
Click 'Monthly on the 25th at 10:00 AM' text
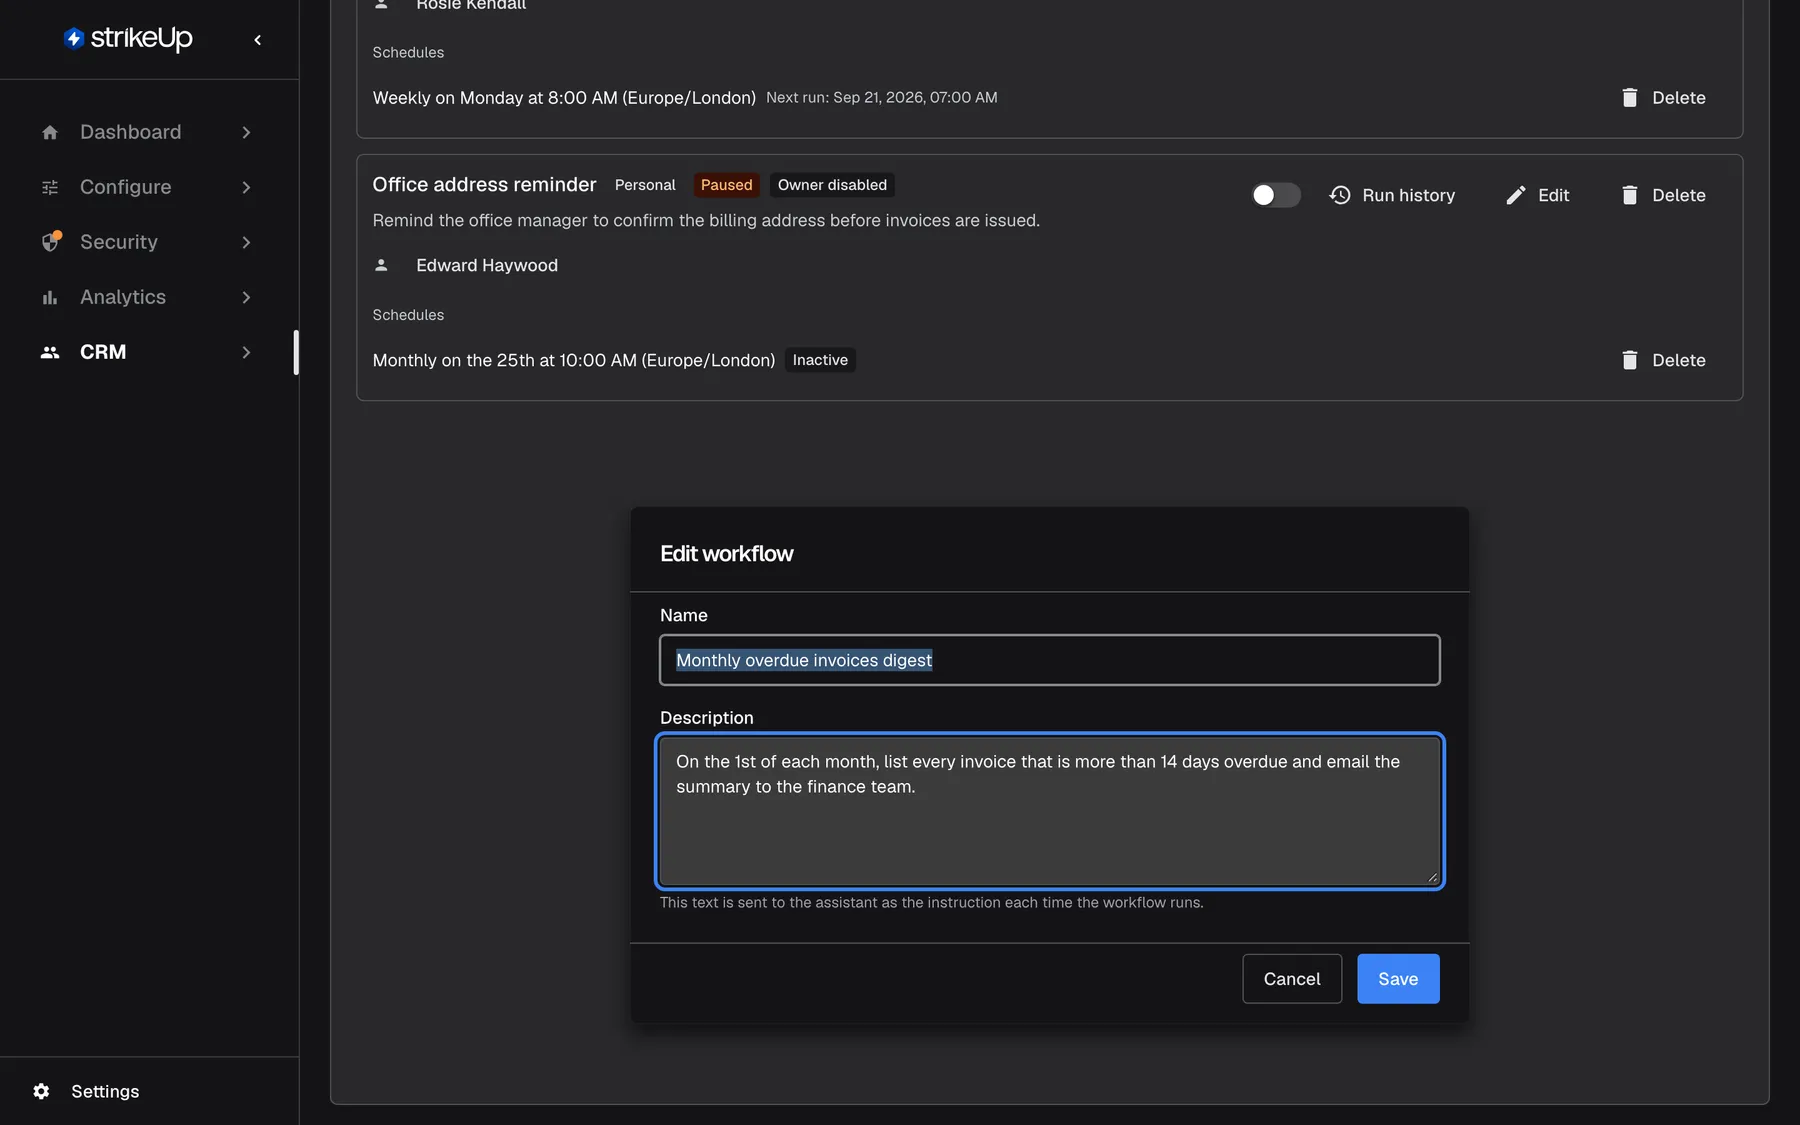505,360
